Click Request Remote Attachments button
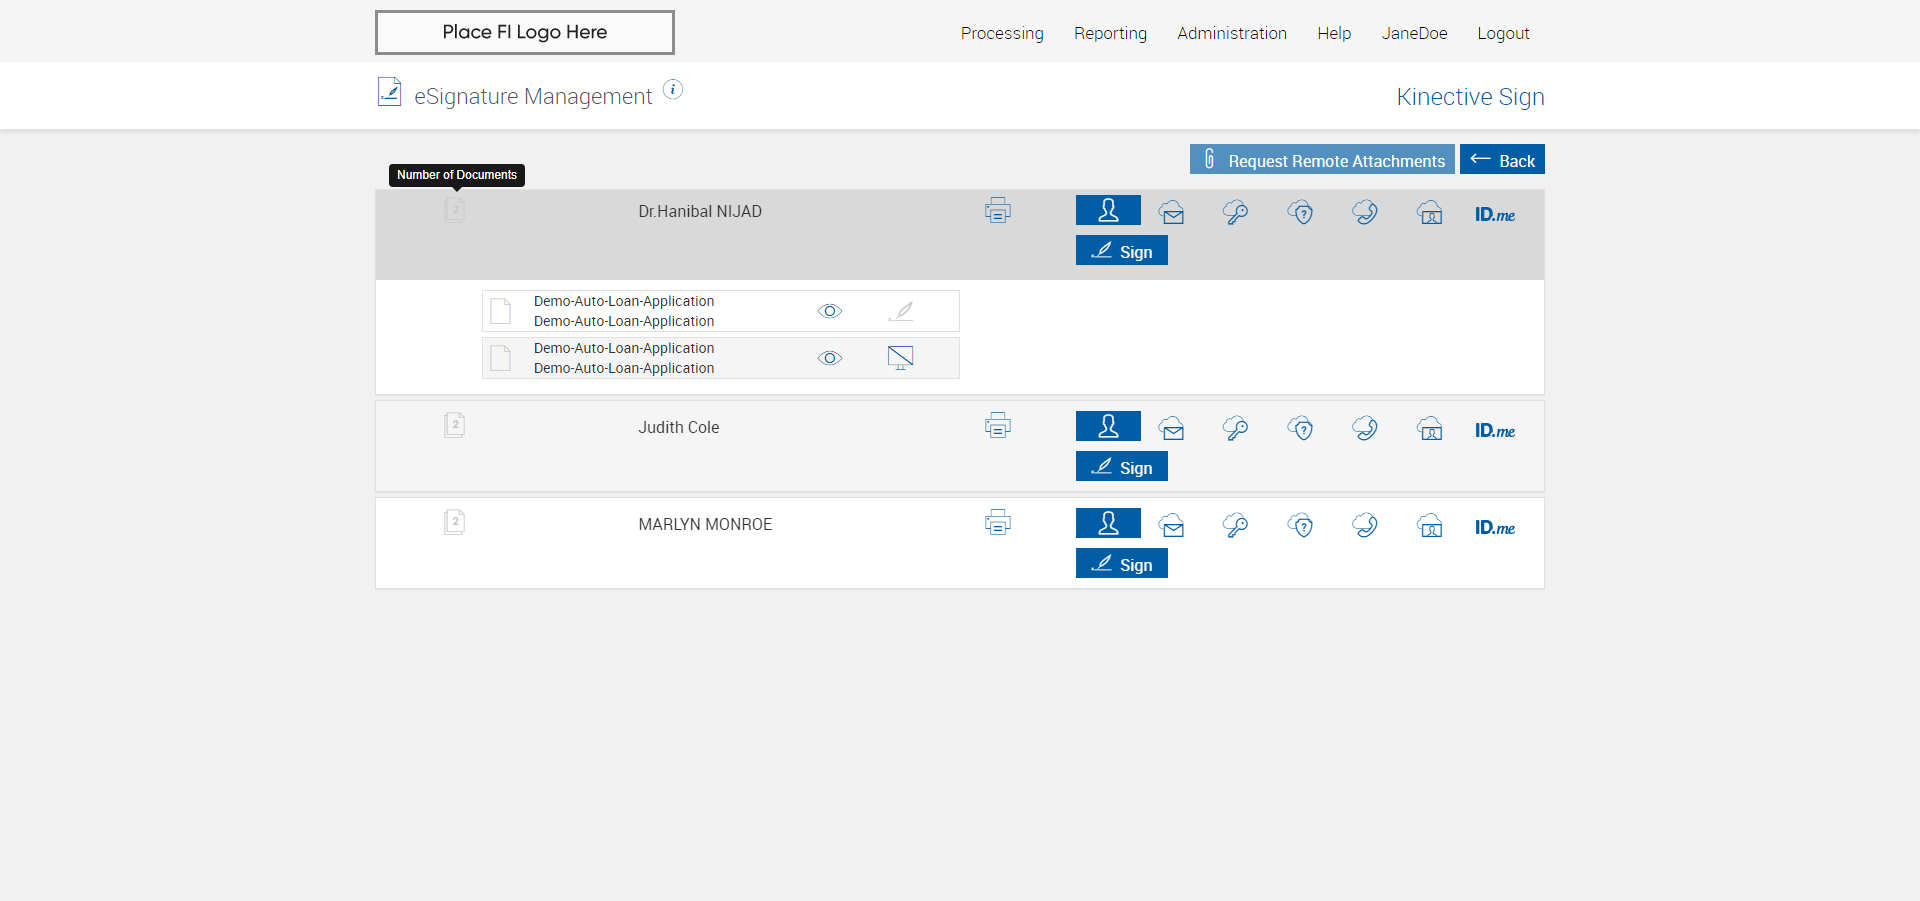The image size is (1920, 901). click(x=1322, y=159)
